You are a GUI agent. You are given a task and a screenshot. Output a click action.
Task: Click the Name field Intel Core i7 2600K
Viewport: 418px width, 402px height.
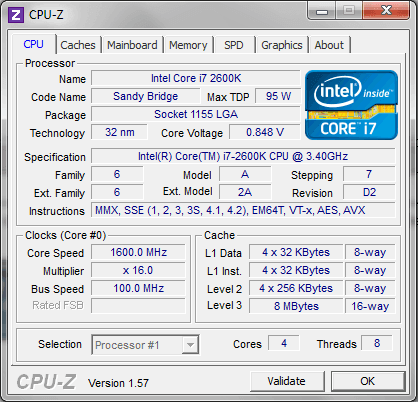point(196,78)
